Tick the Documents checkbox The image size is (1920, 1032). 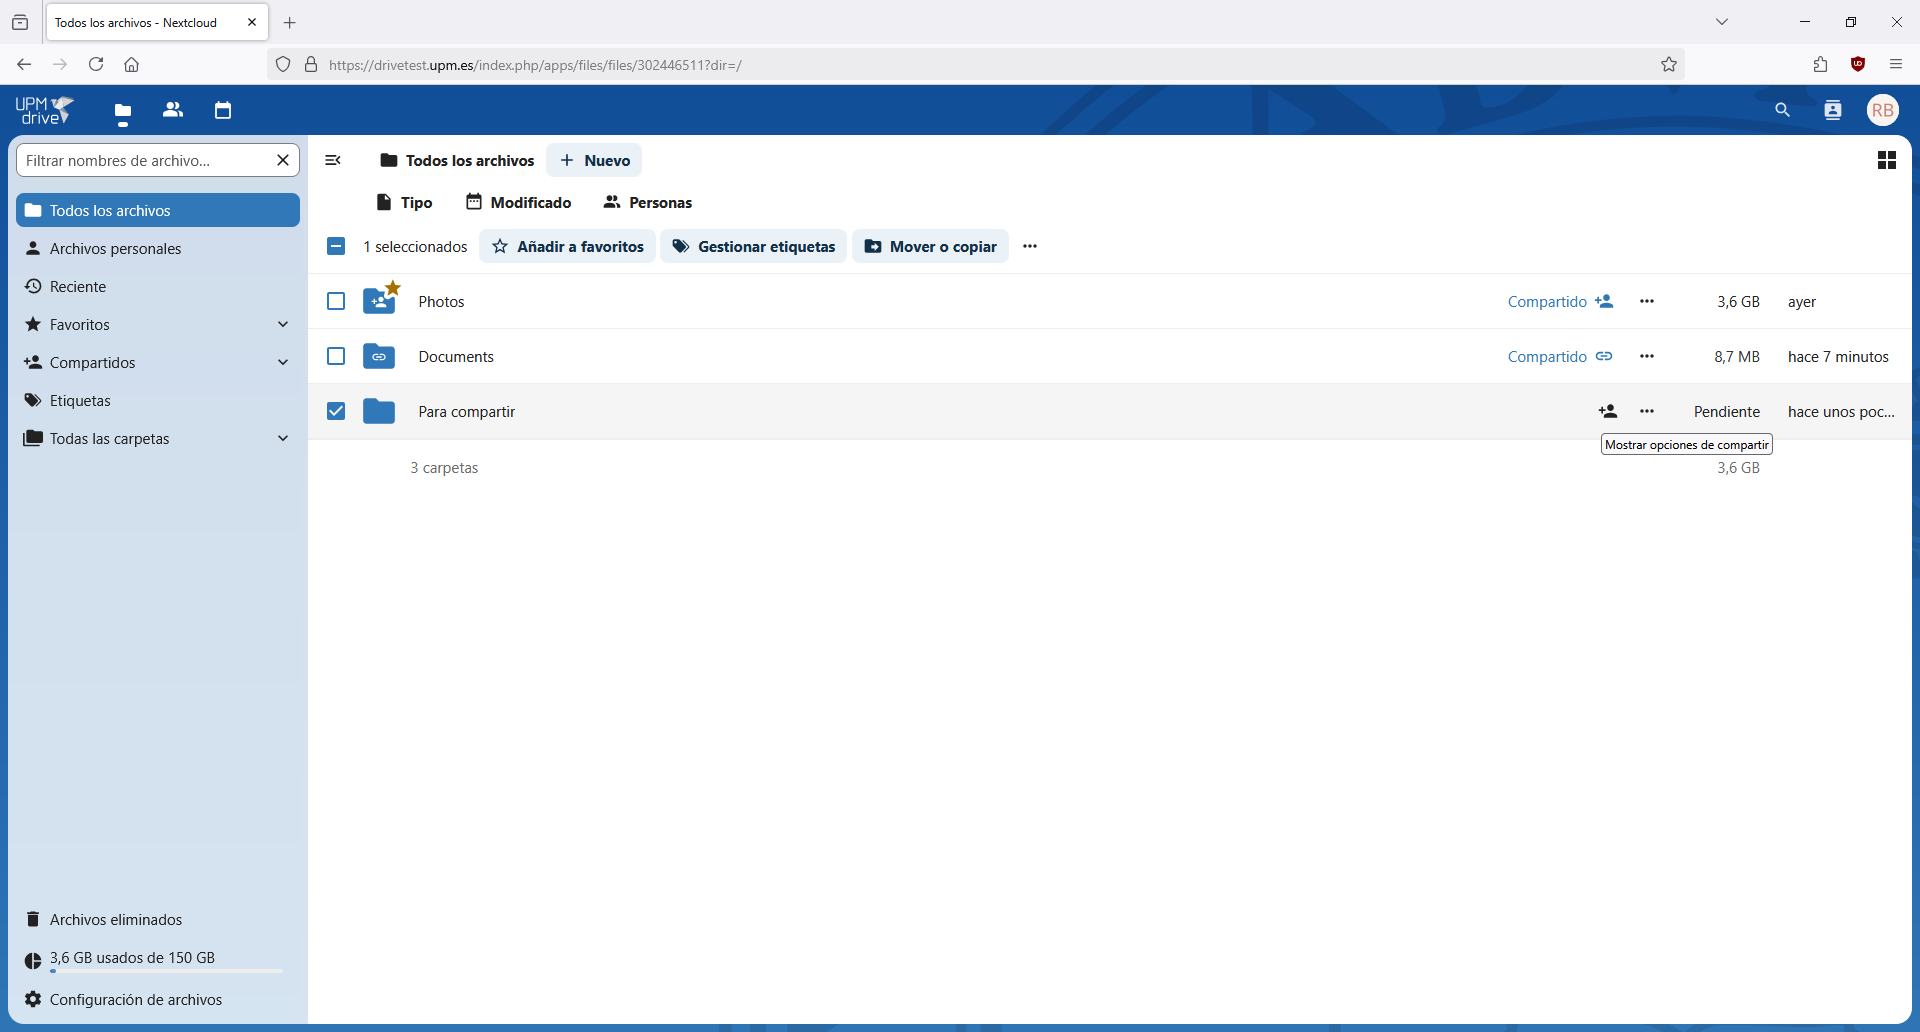336,356
